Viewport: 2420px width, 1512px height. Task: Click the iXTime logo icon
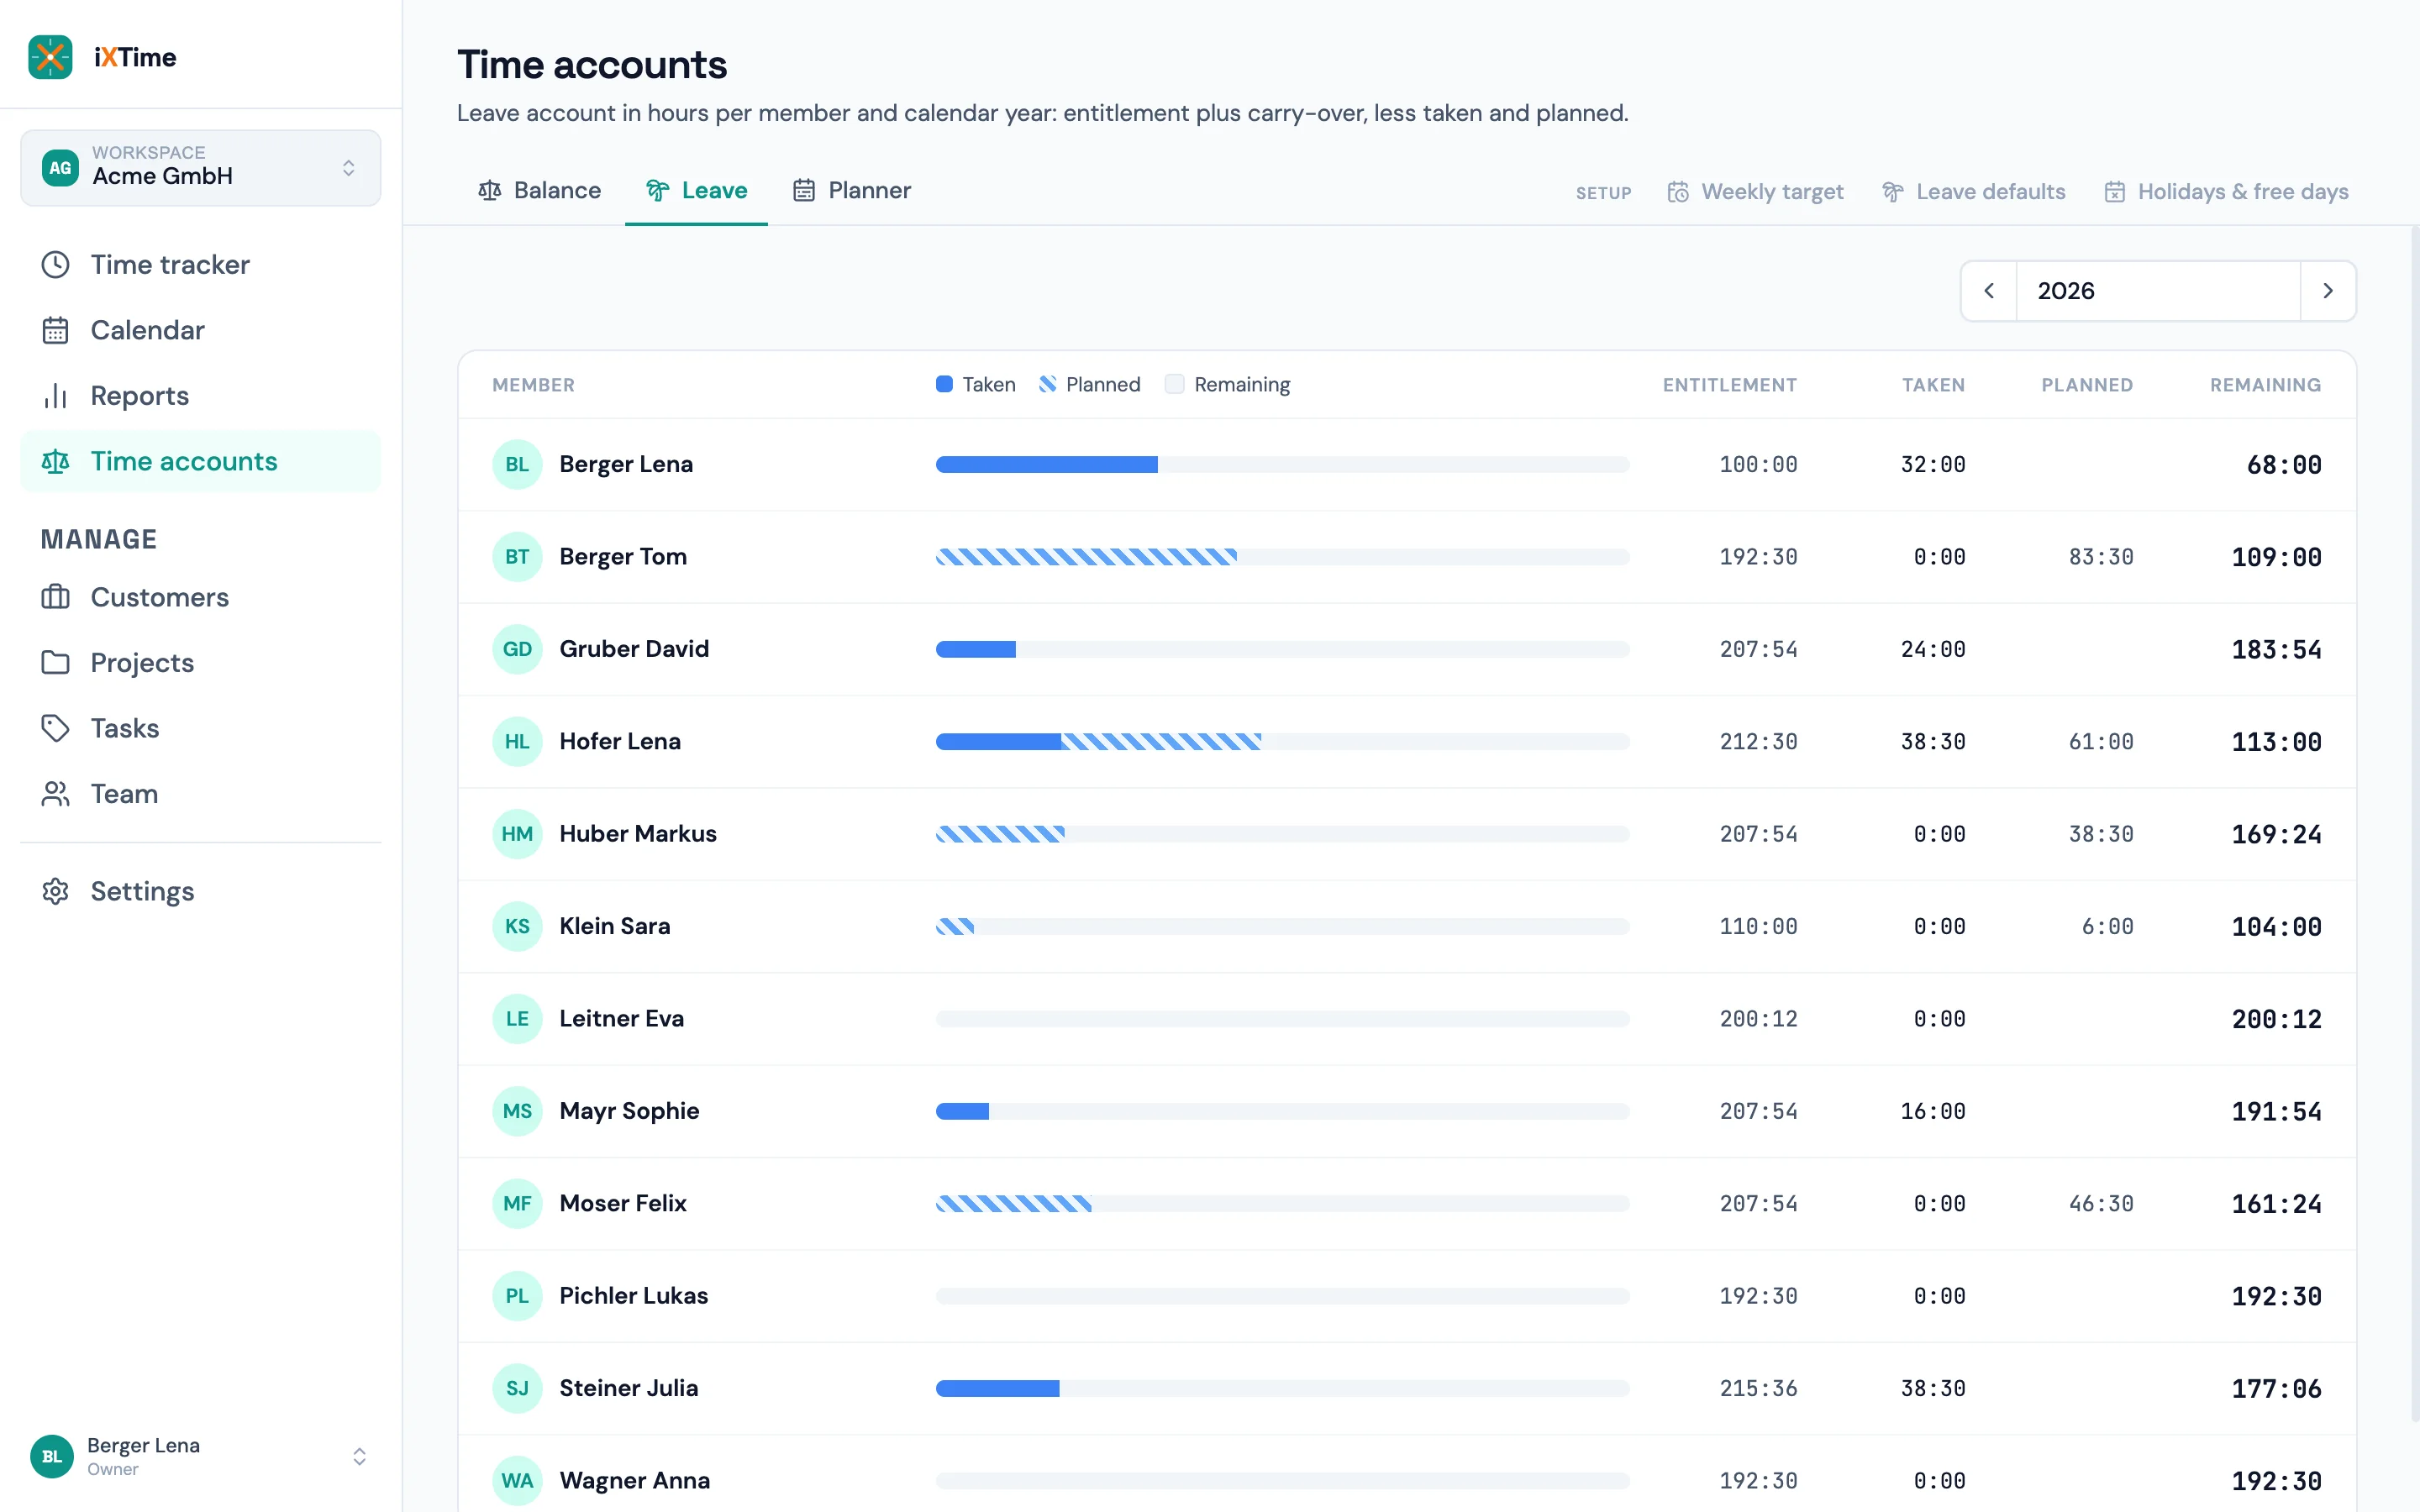click(x=50, y=57)
